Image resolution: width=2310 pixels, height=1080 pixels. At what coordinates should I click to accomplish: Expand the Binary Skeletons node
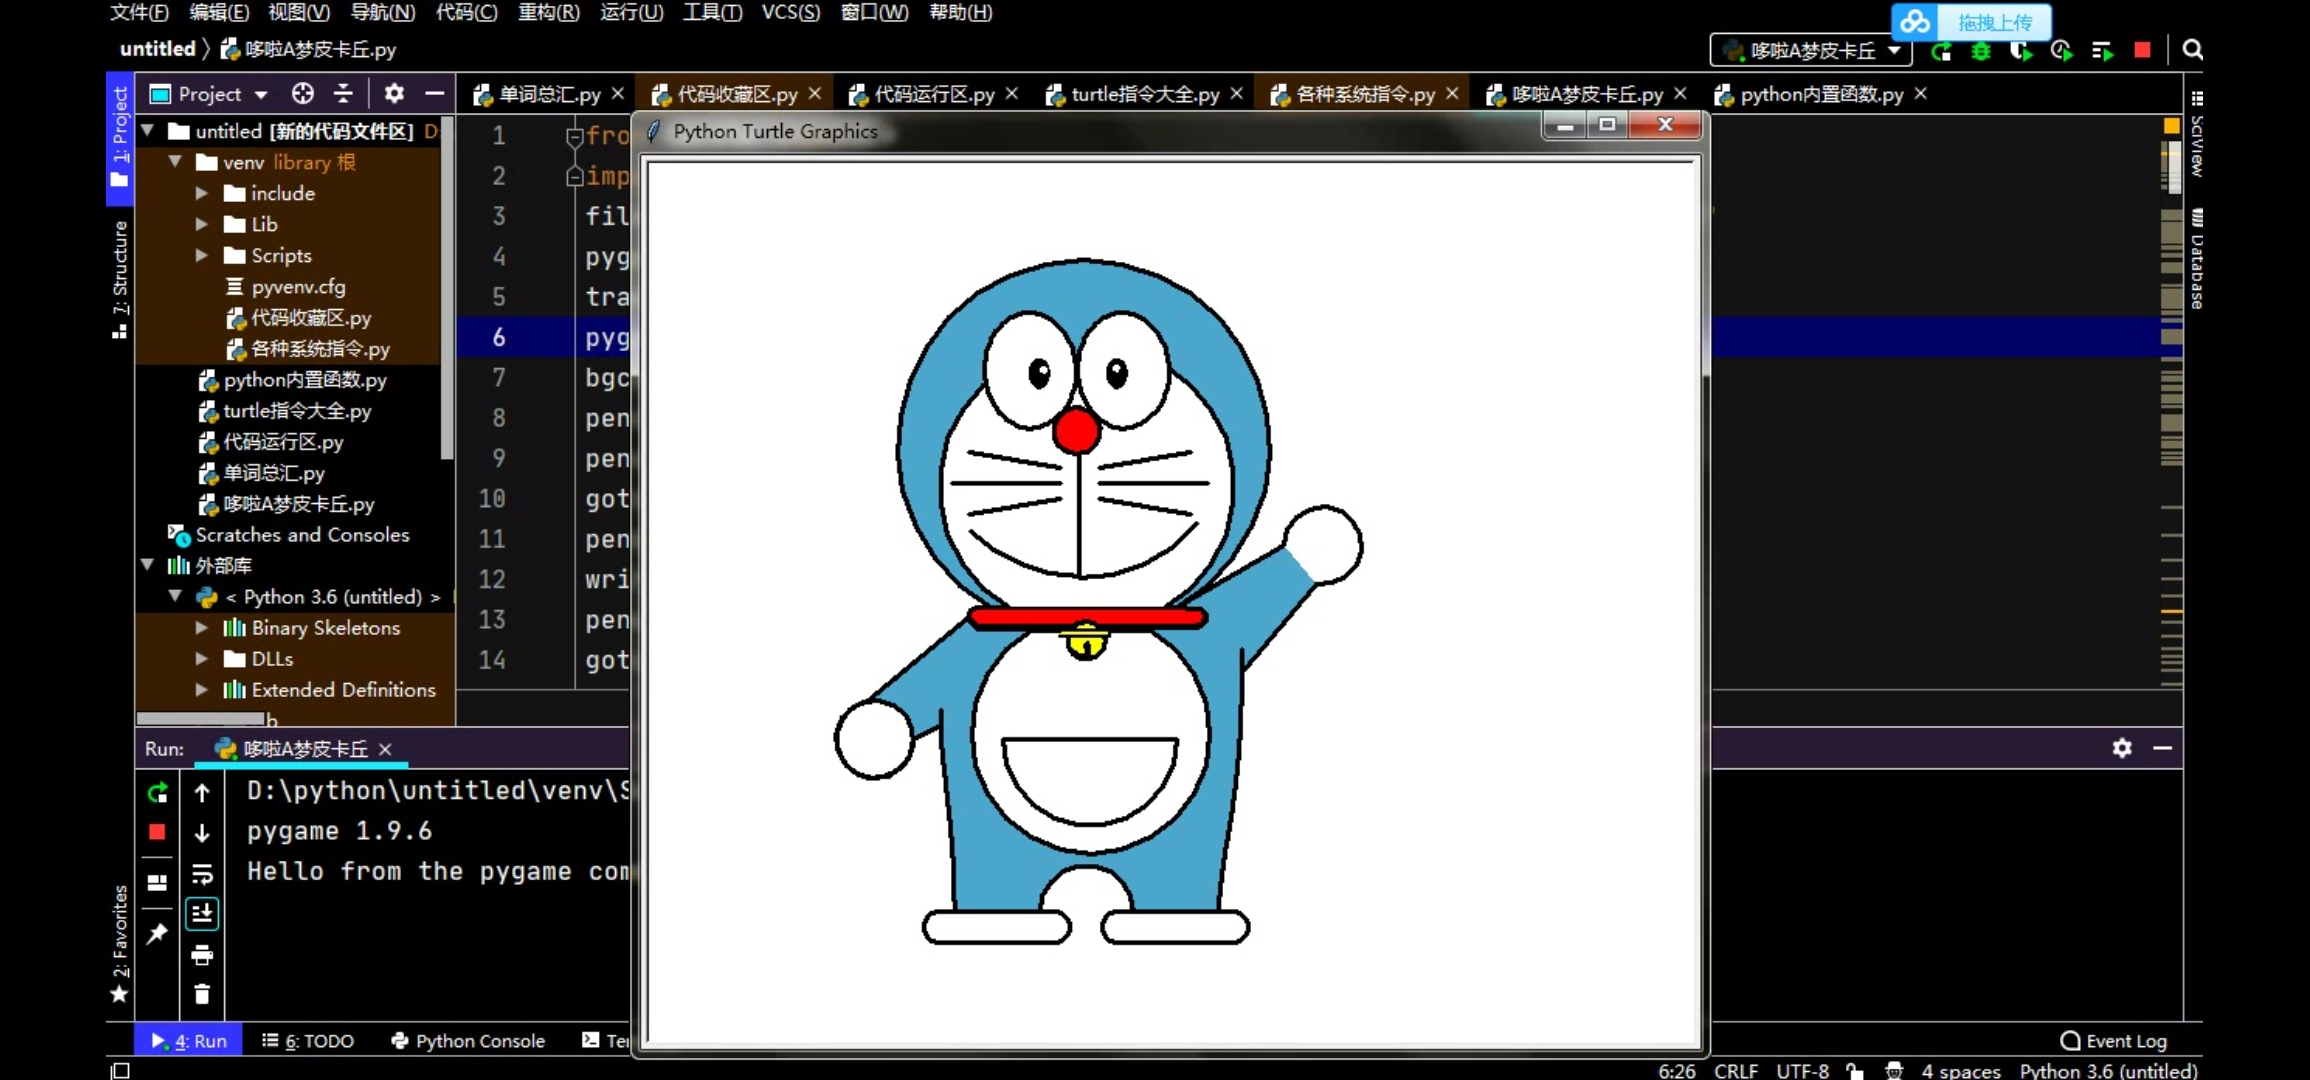click(202, 627)
